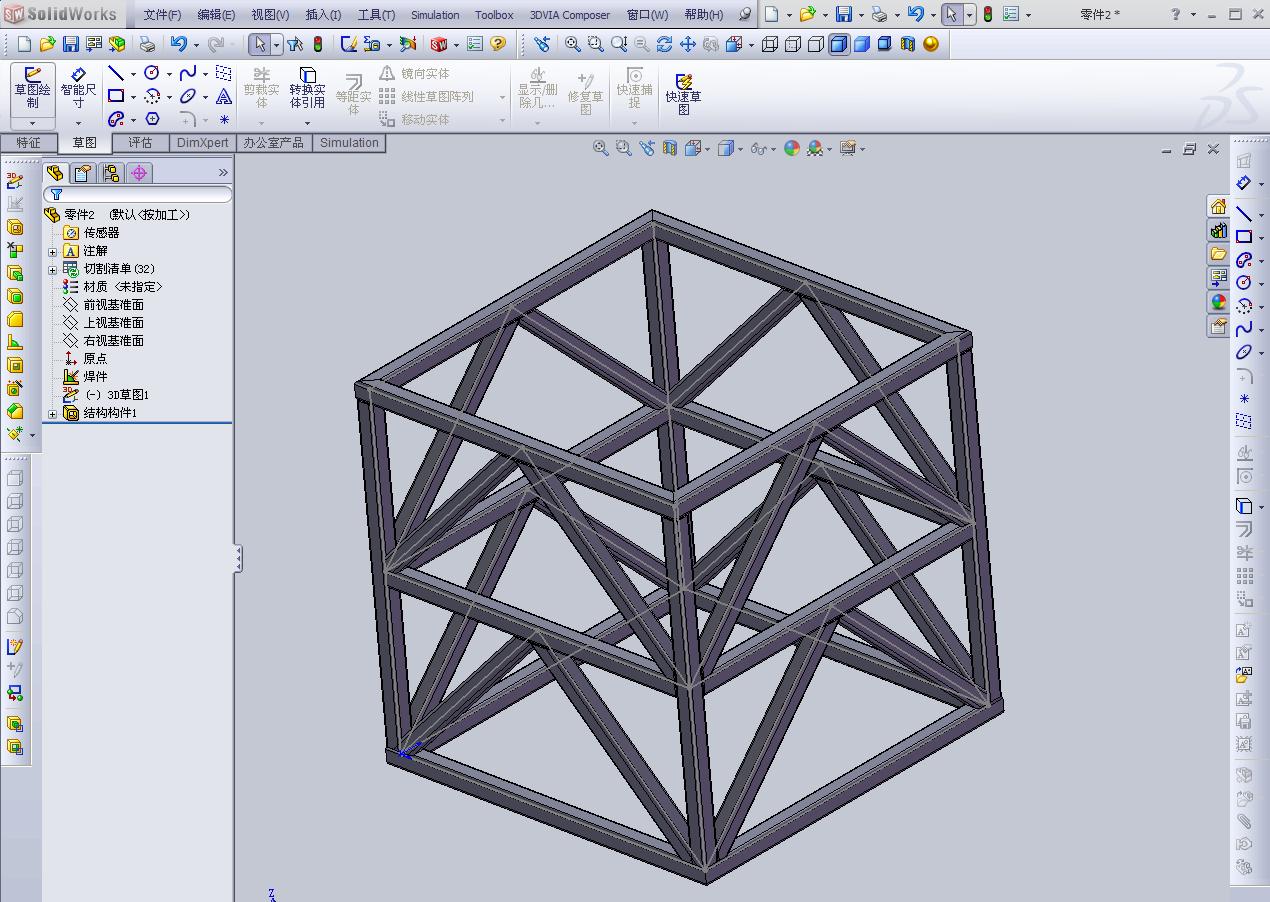Click the feature tree filter field
Screen dimensions: 1270x902
[x=138, y=194]
